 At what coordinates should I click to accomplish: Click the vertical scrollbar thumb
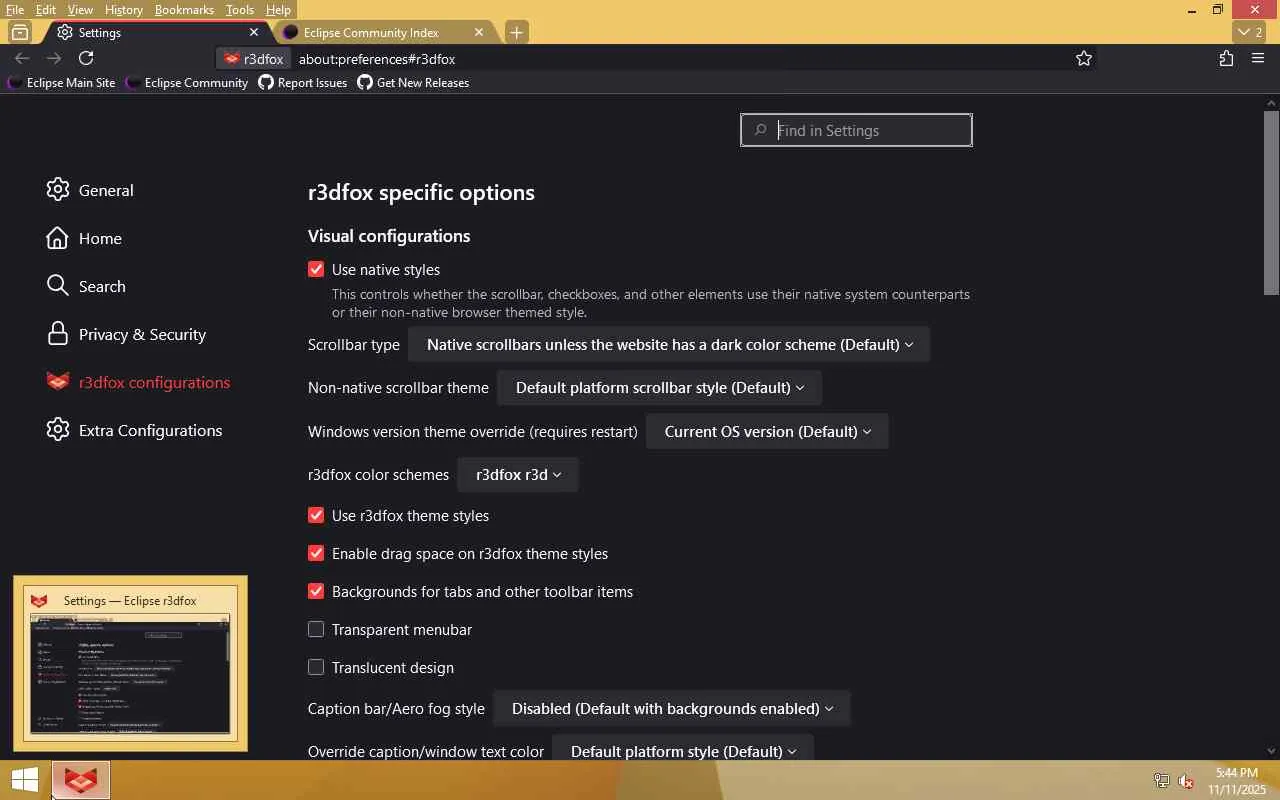1271,202
